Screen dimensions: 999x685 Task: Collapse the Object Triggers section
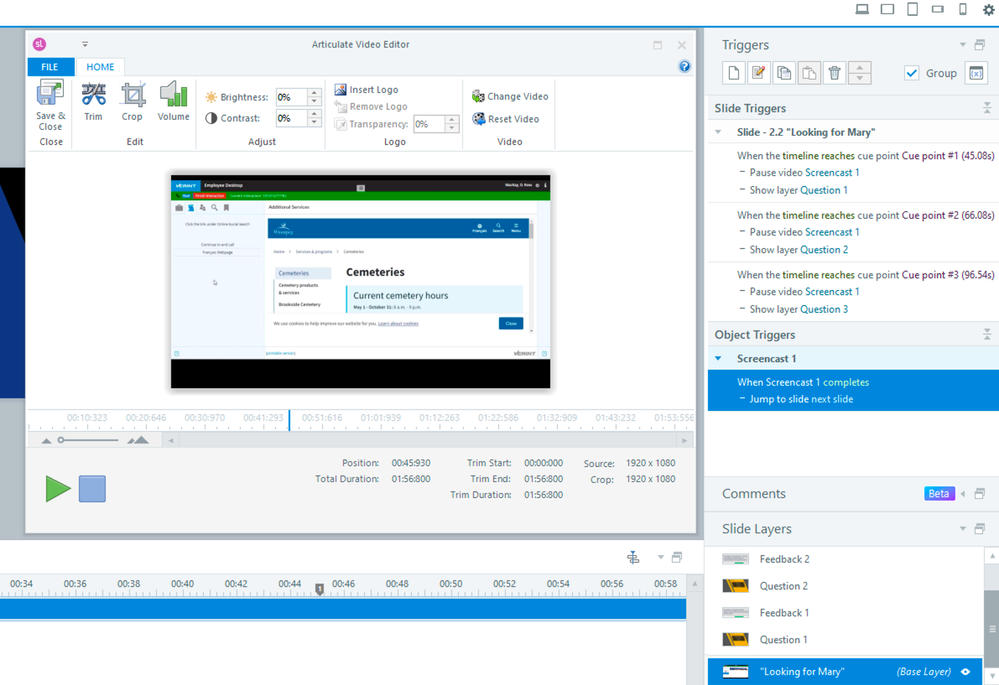987,334
